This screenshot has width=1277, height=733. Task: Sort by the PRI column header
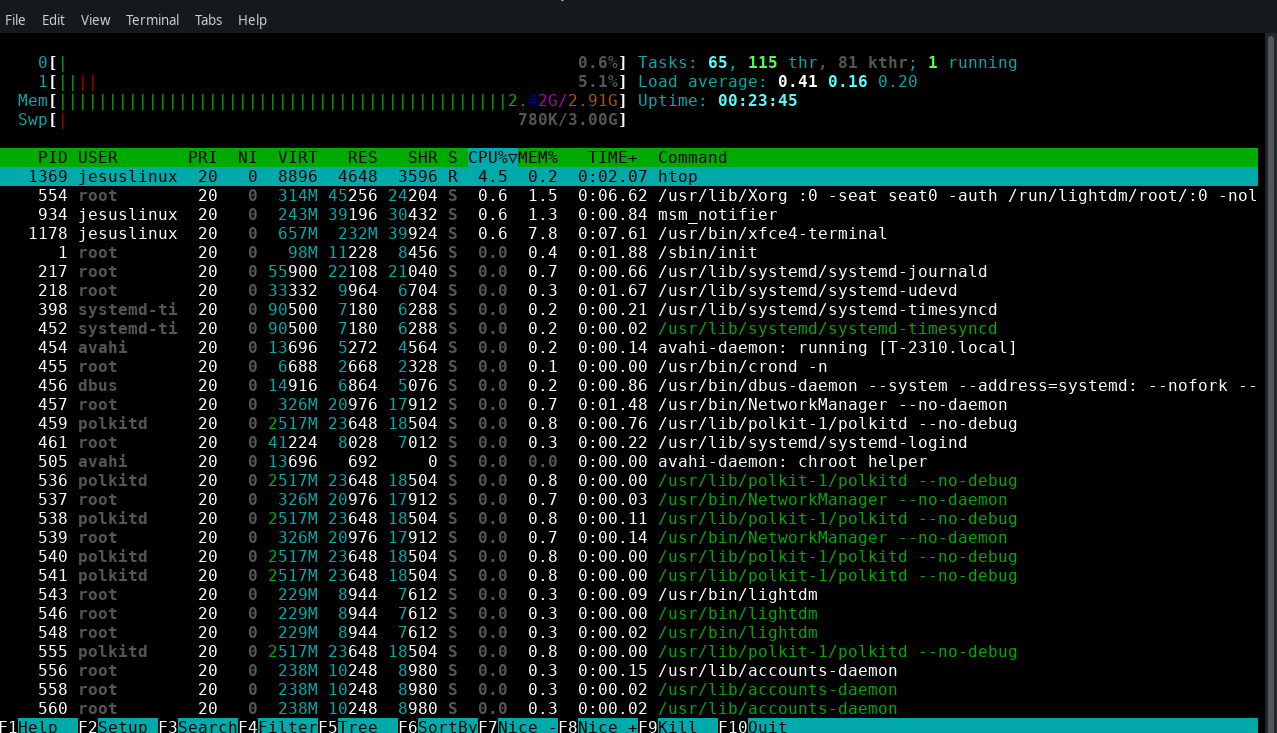[x=203, y=158]
